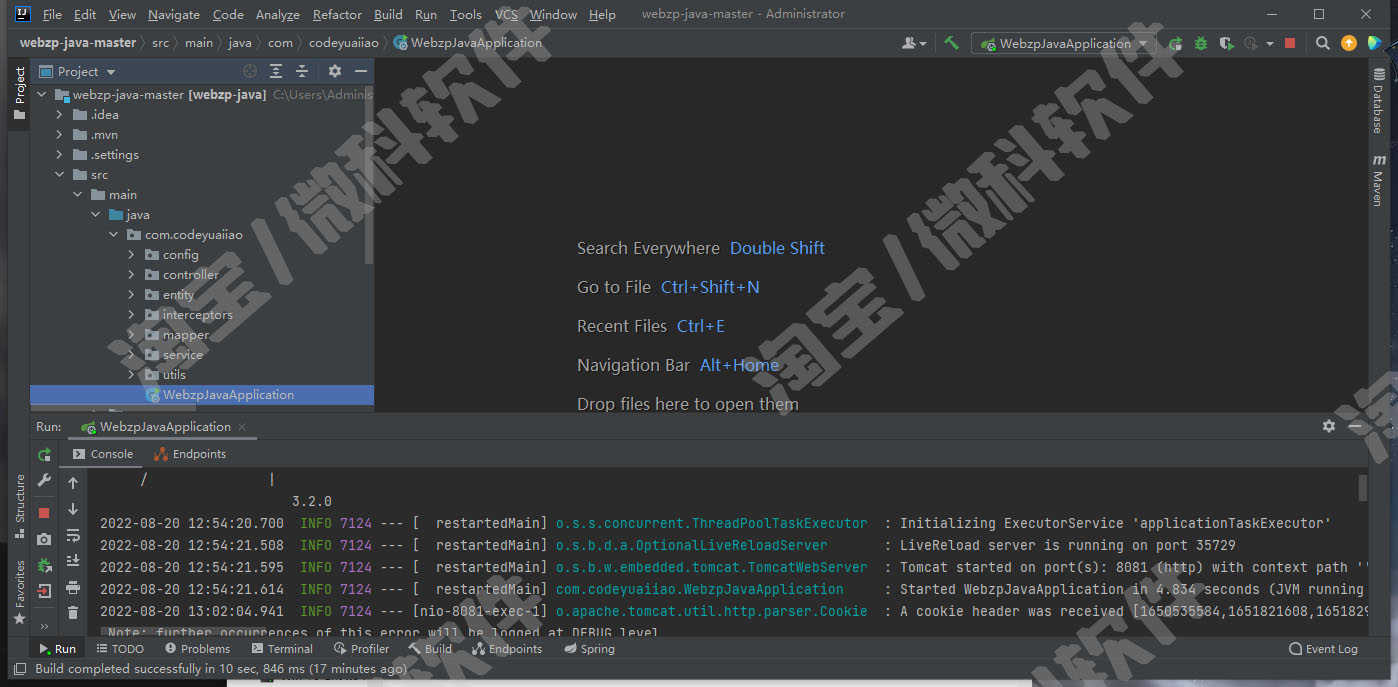The image size is (1398, 687).
Task: Expand all in Project panel
Action: pos(276,71)
